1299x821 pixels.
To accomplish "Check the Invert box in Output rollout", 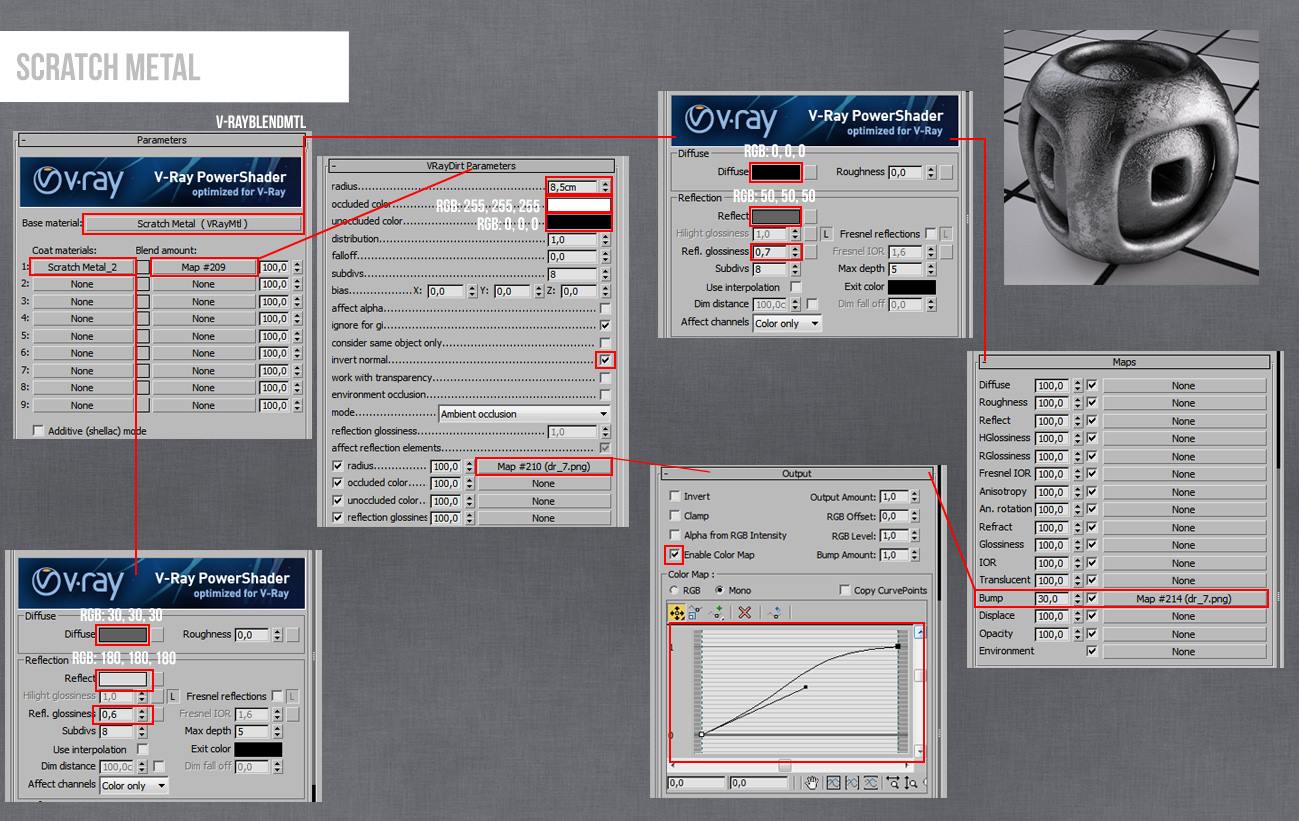I will tap(675, 496).
